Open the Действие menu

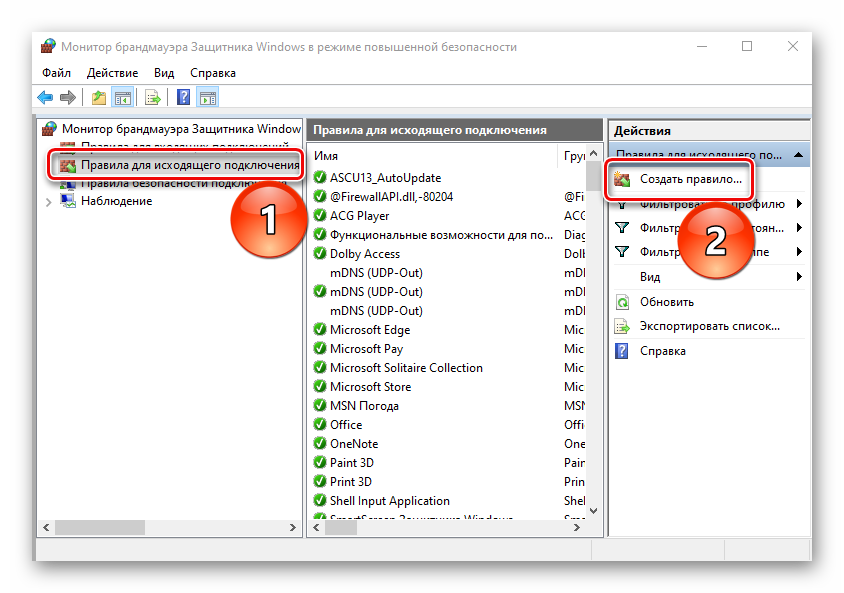112,73
